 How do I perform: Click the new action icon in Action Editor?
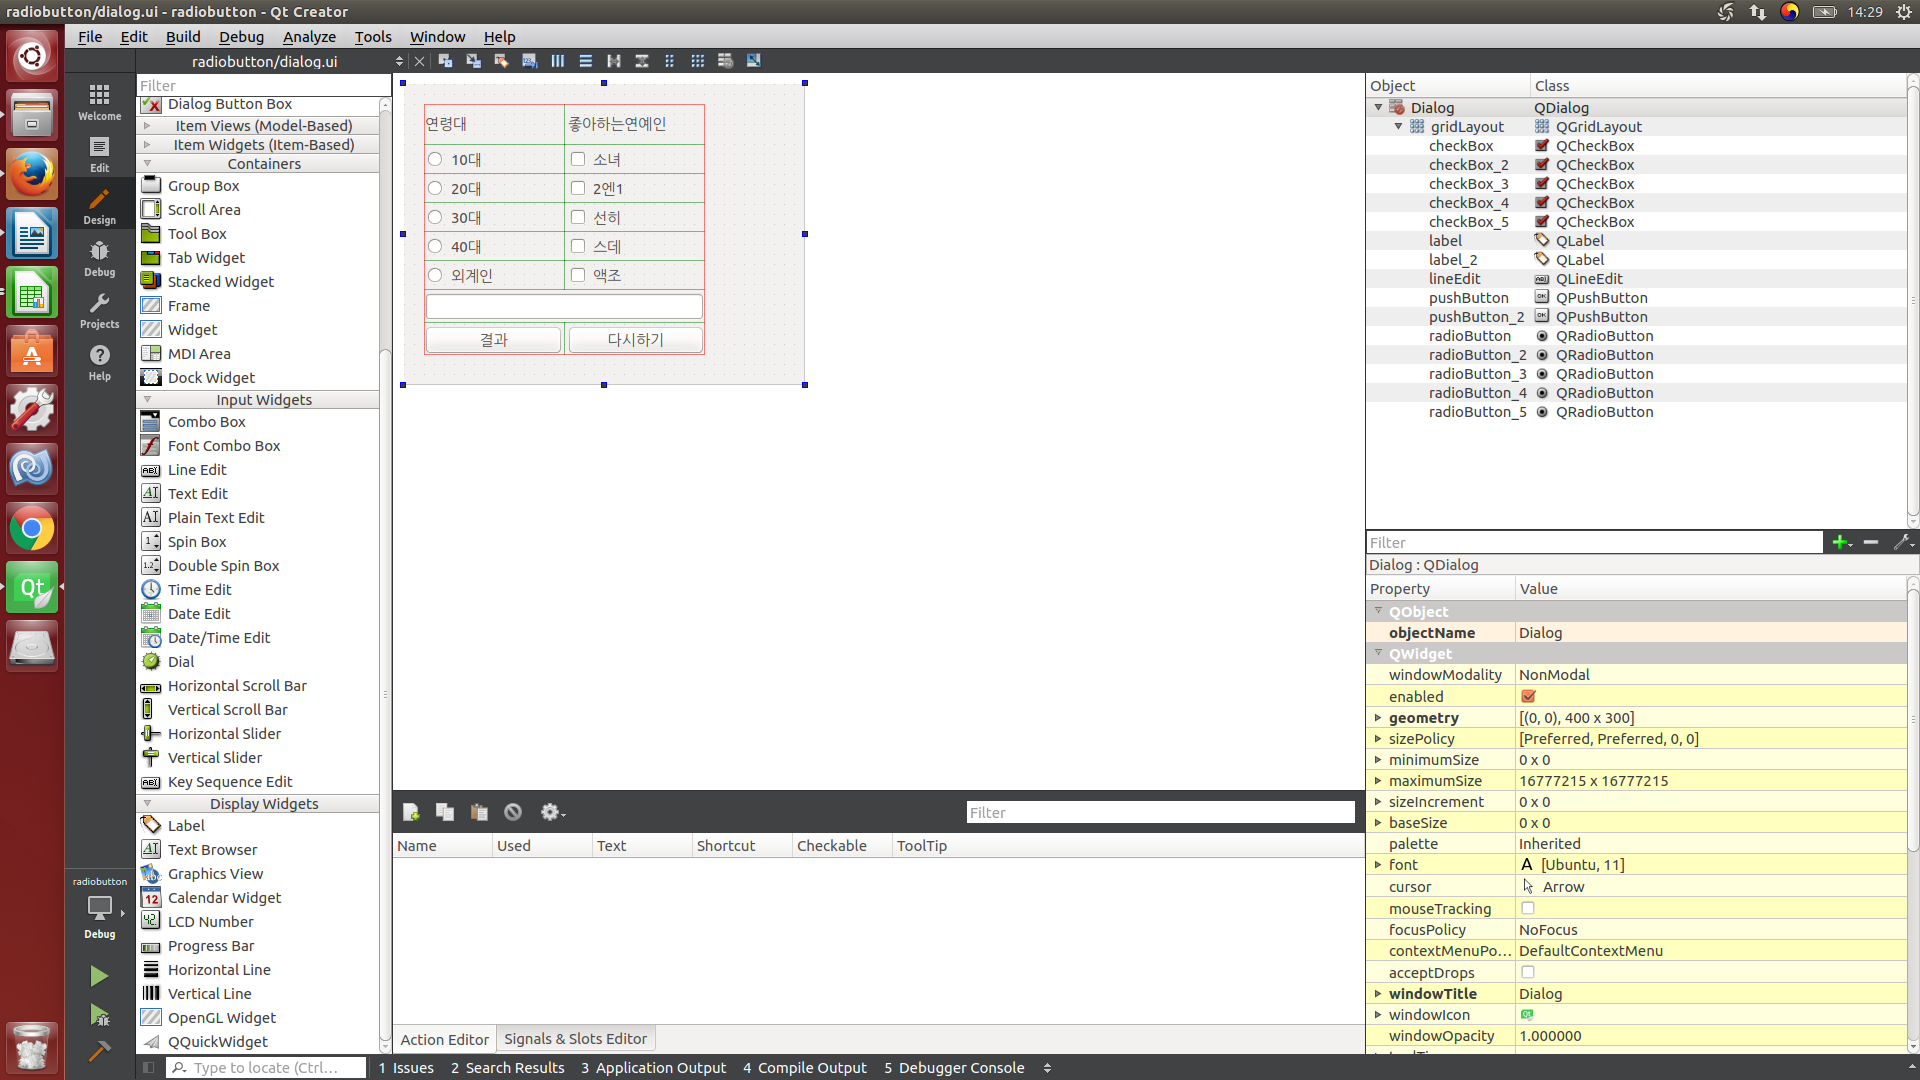411,812
